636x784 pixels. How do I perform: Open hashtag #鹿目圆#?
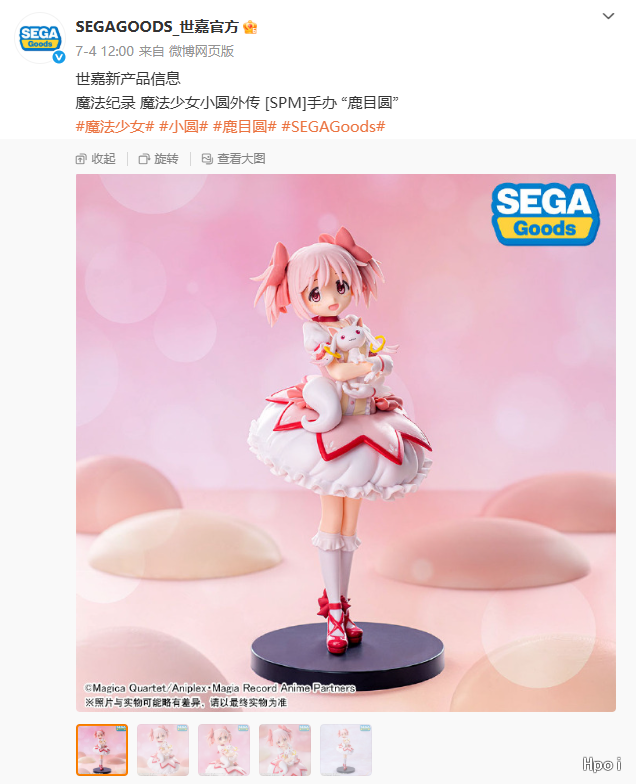click(244, 127)
